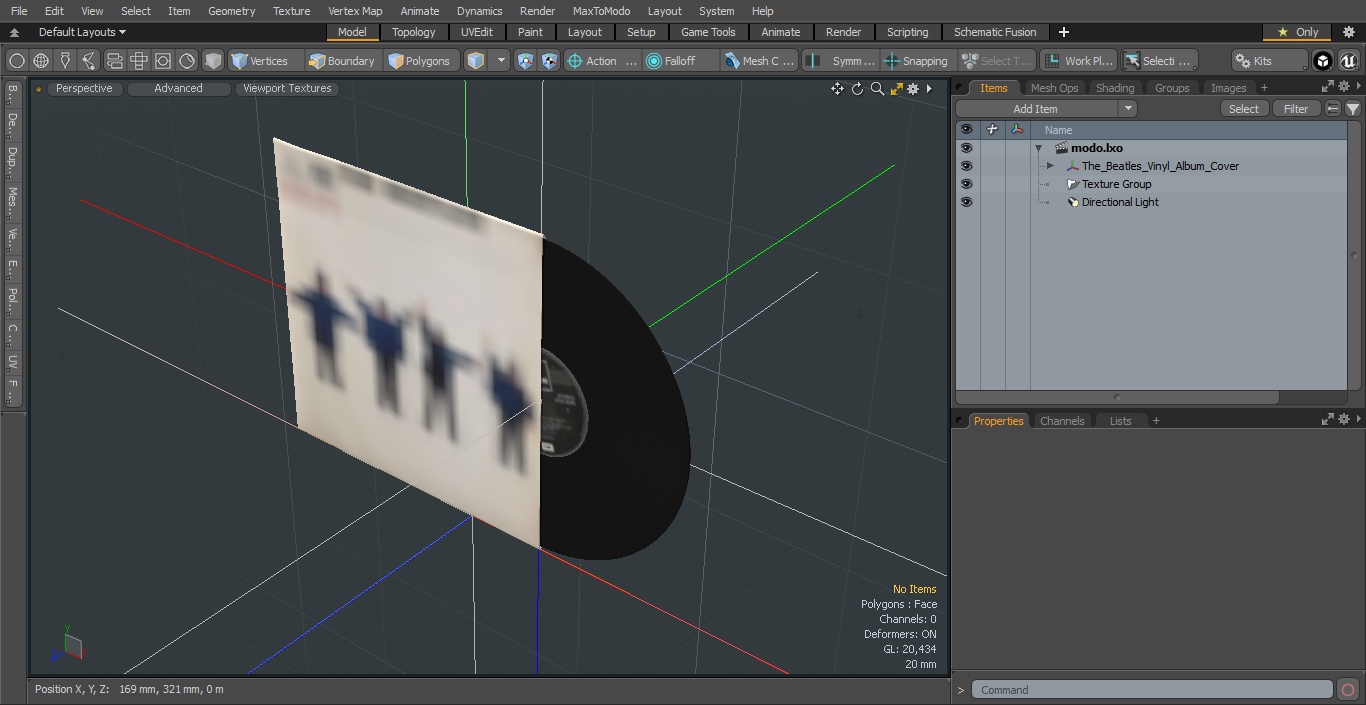Viewport: 1366px width, 705px height.
Task: Click the Items selection cube icon
Action: pyautogui.click(x=476, y=61)
